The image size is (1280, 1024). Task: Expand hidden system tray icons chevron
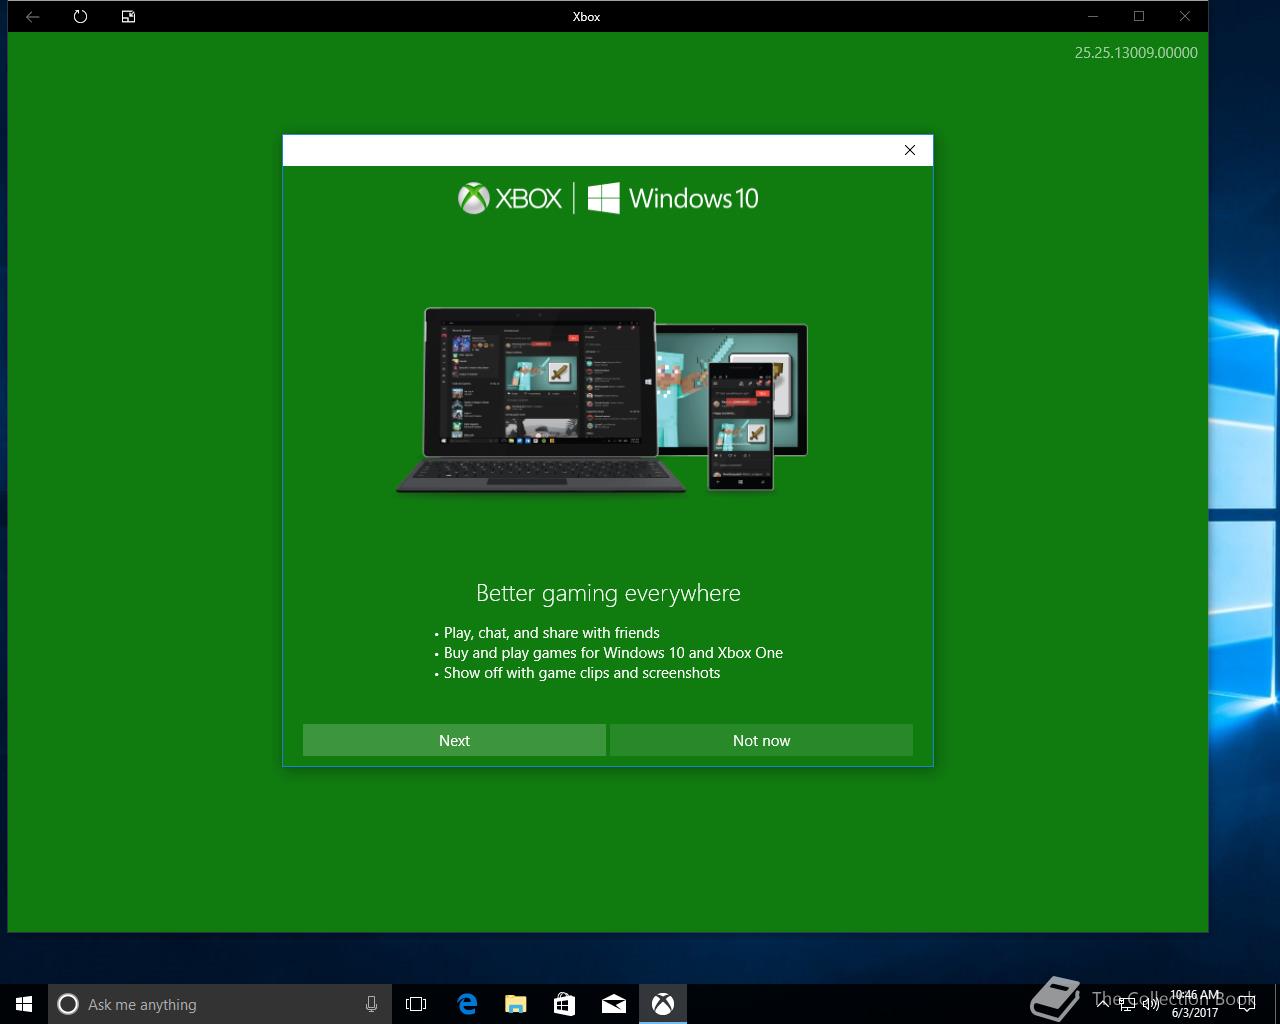[x=1103, y=1004]
